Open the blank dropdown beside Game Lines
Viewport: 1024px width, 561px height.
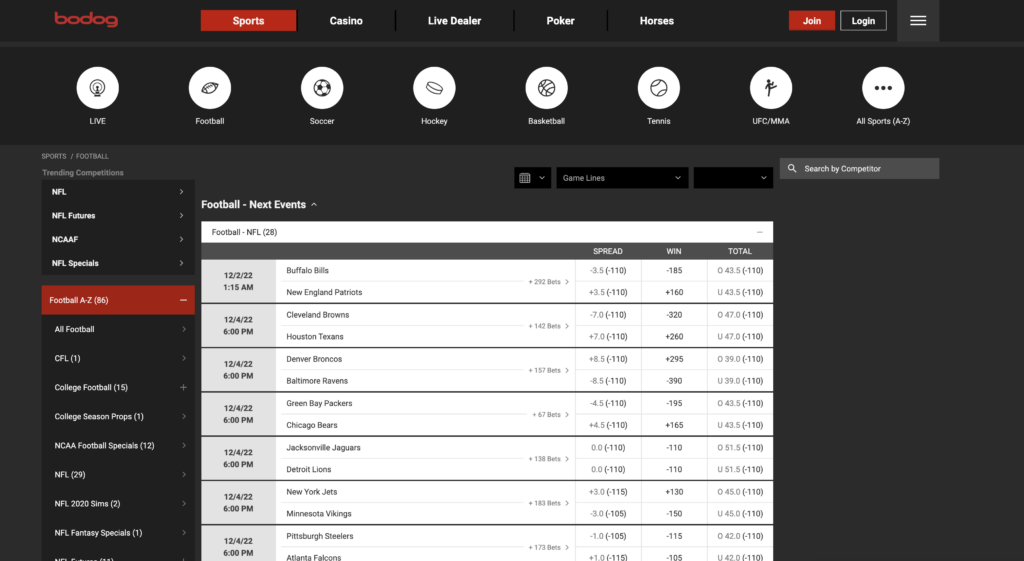(733, 178)
